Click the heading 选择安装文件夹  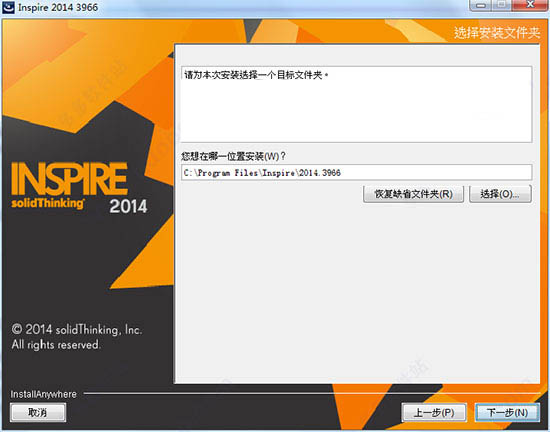[497, 33]
